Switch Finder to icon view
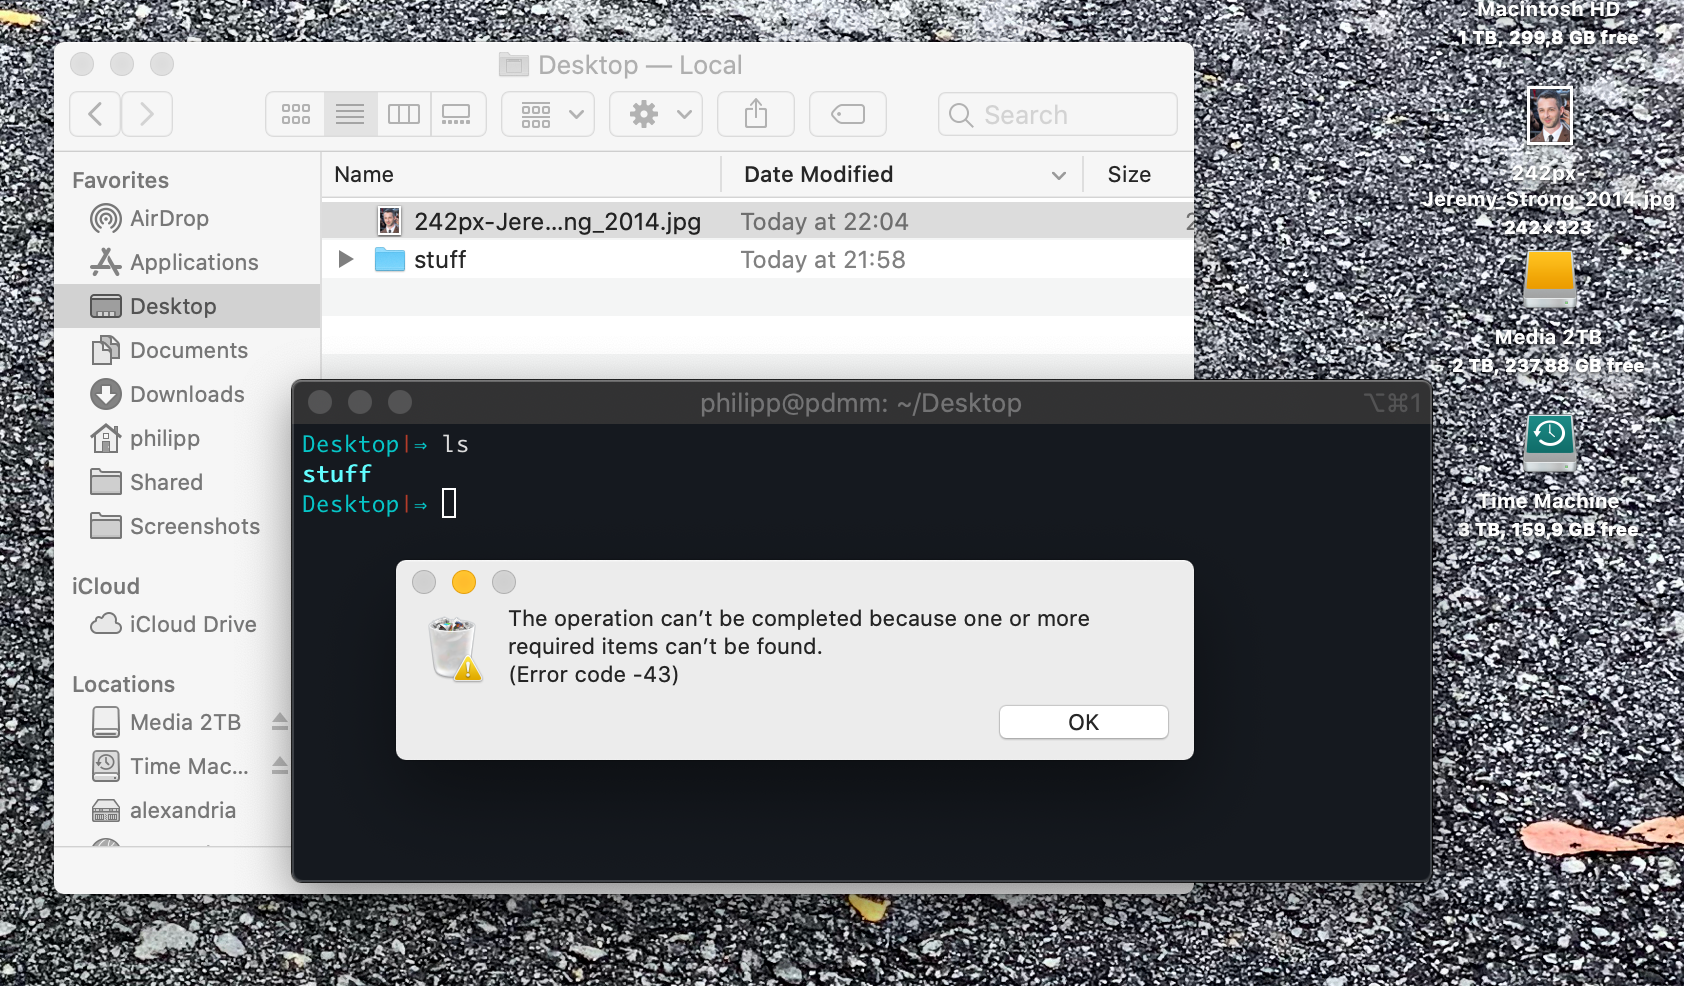This screenshot has height=986, width=1684. [296, 114]
